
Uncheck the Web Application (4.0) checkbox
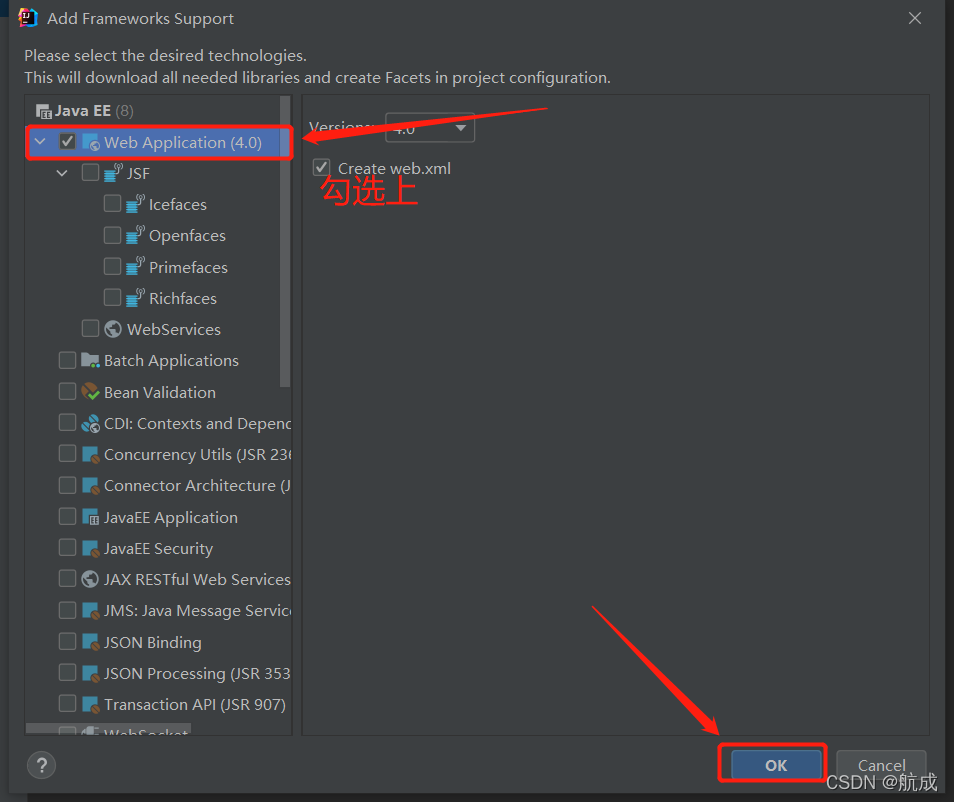click(68, 142)
